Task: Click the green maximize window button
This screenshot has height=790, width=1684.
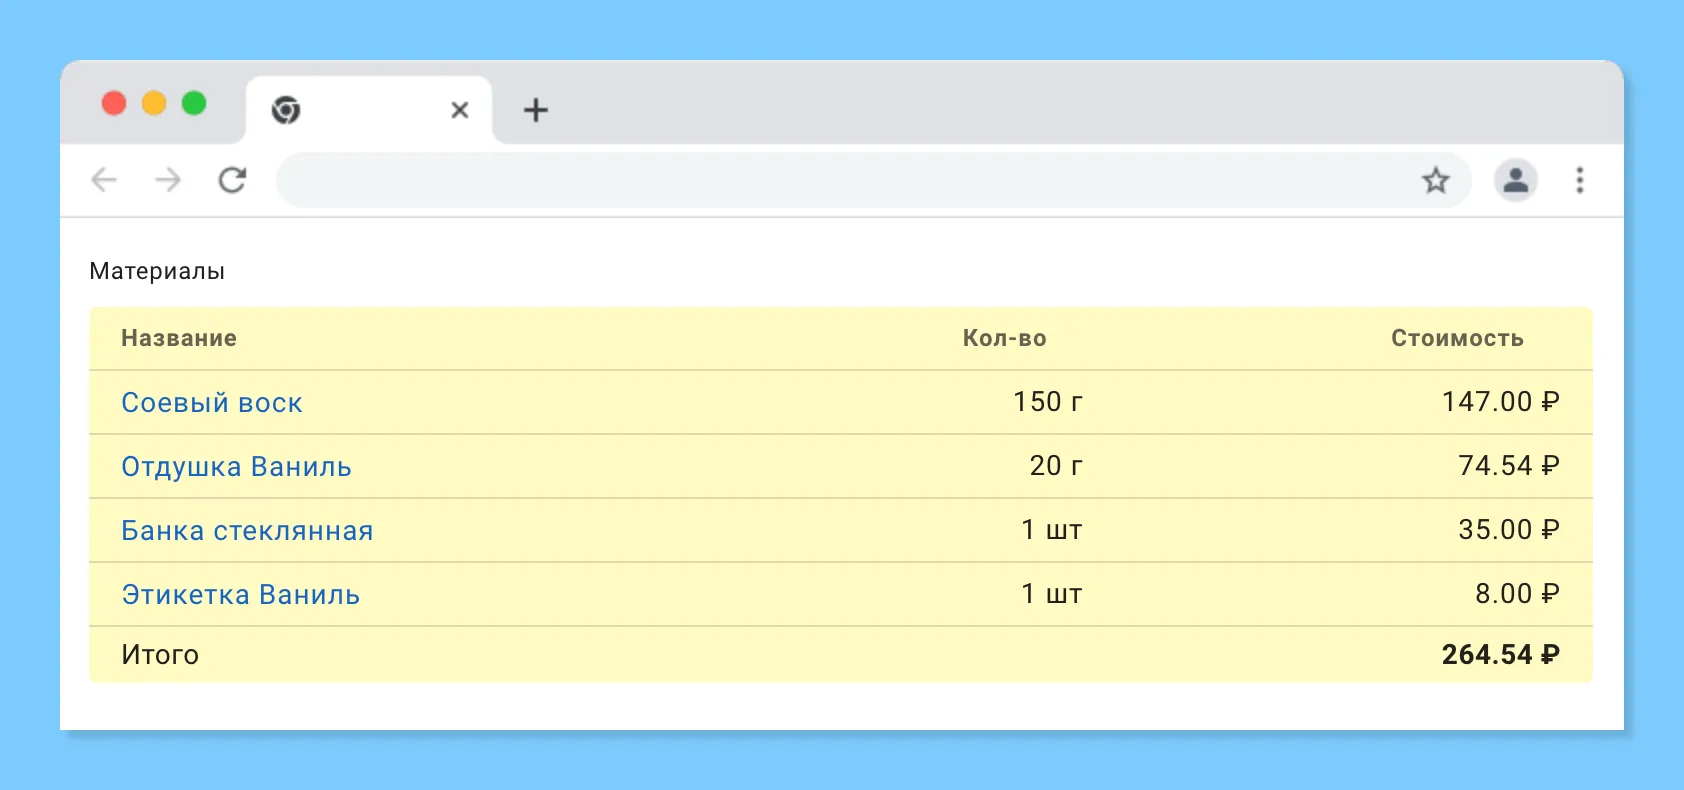Action: pos(194,103)
